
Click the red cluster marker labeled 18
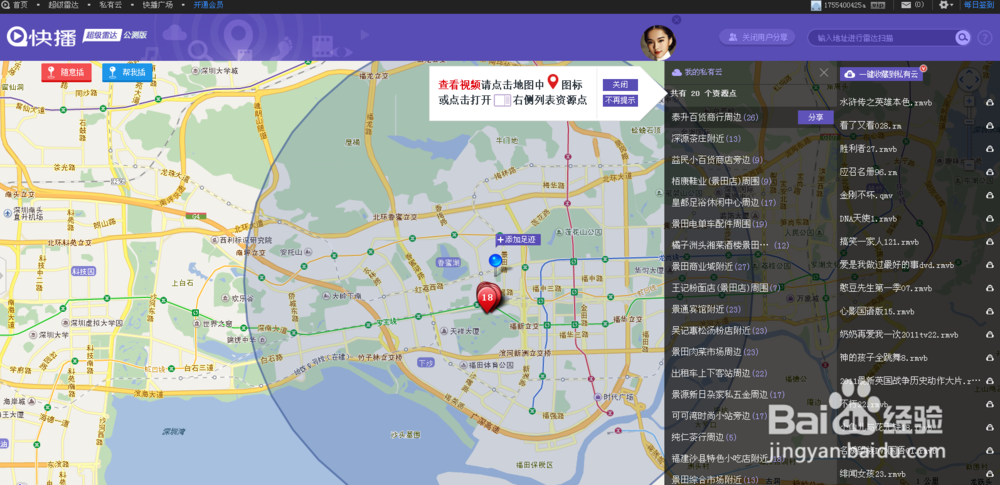point(488,297)
